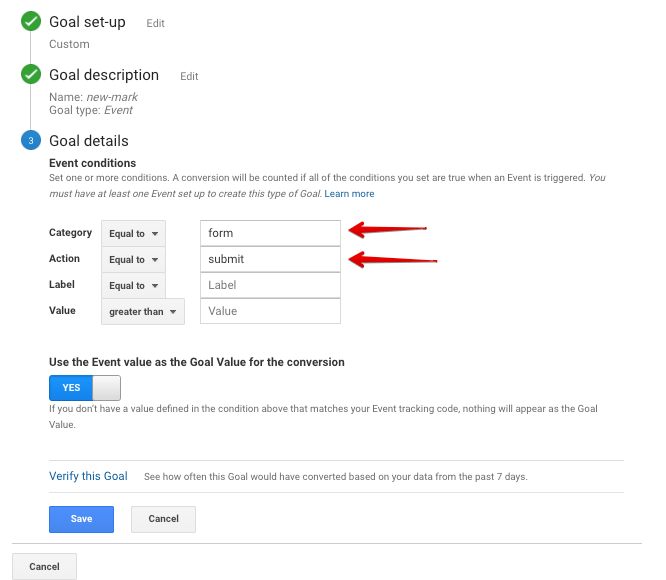
Task: Click the empty Value input field
Action: (271, 311)
